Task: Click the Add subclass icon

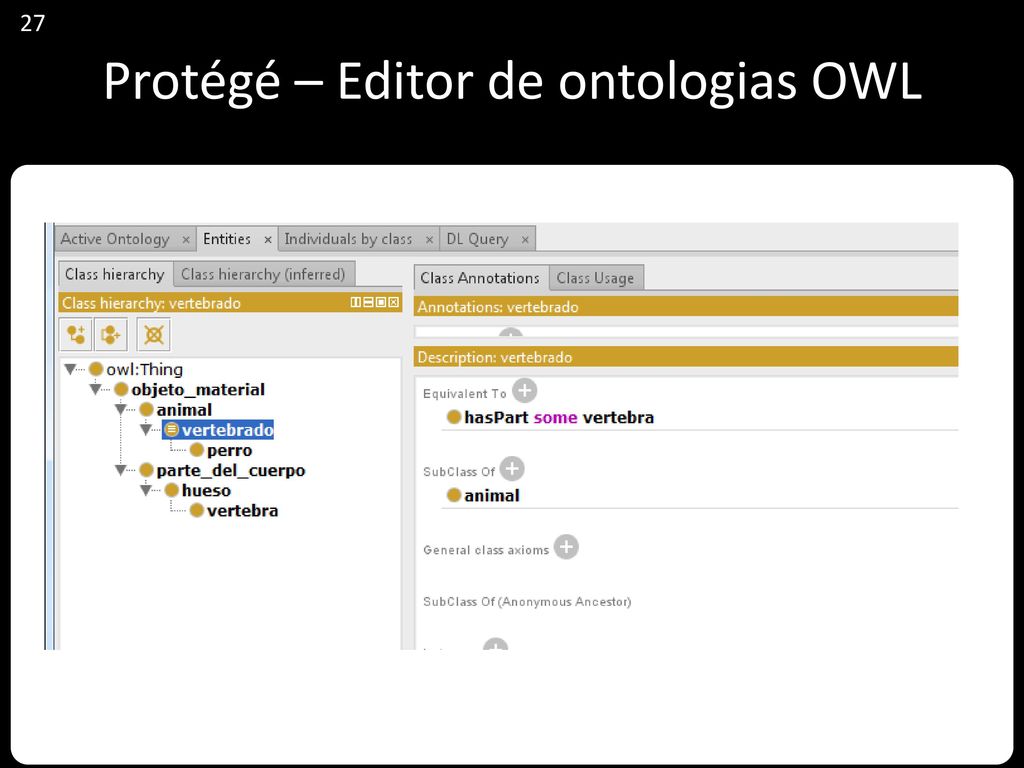Action: coord(76,335)
